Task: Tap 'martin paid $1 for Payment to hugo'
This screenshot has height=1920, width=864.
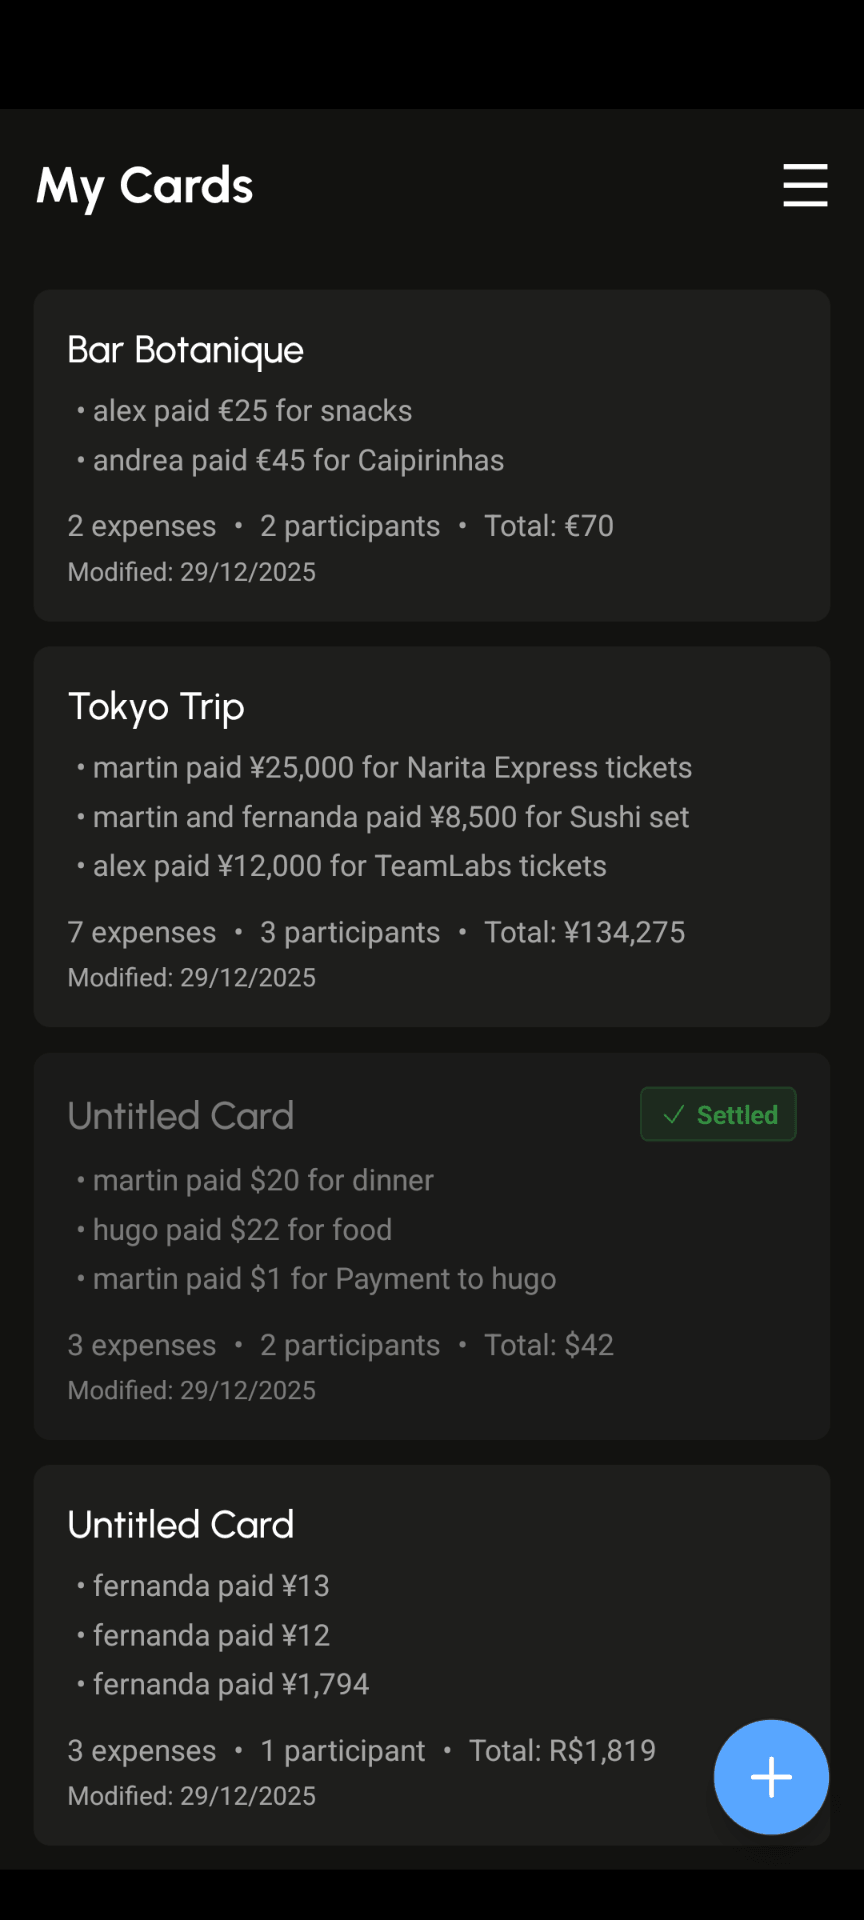Action: pos(324,1279)
